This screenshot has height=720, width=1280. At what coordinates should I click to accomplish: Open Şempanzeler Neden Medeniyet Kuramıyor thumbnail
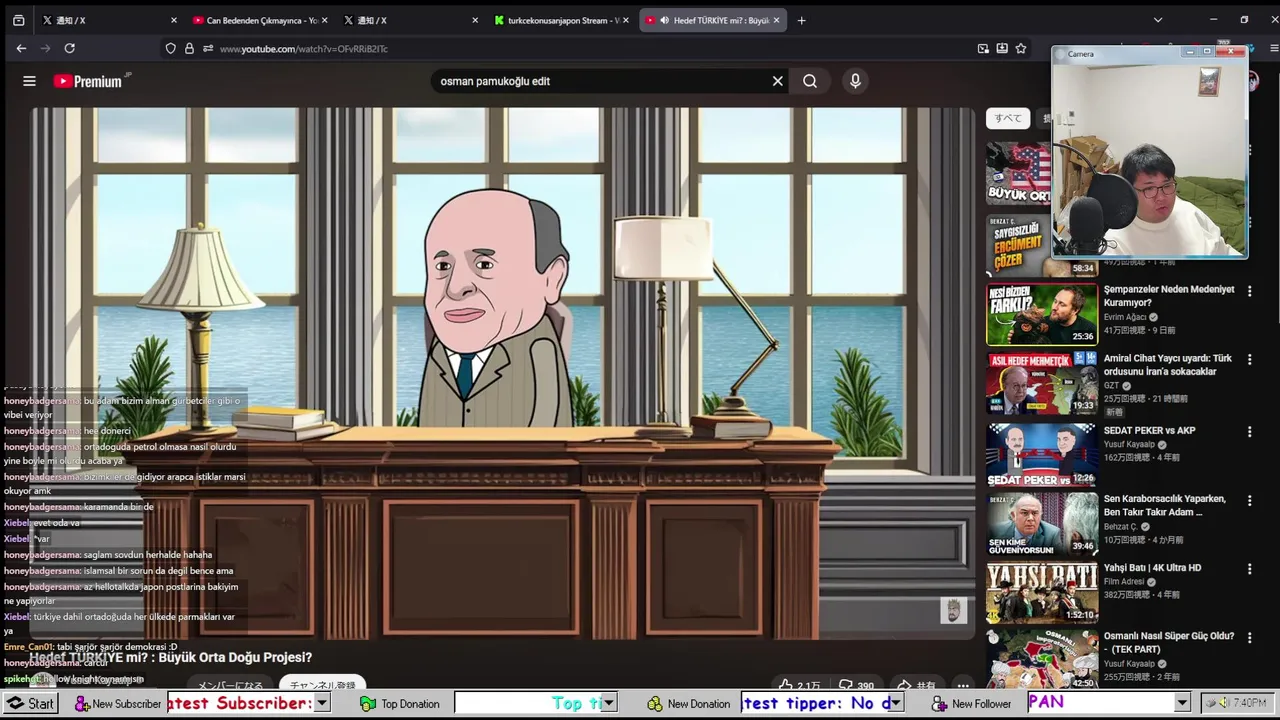point(1042,315)
